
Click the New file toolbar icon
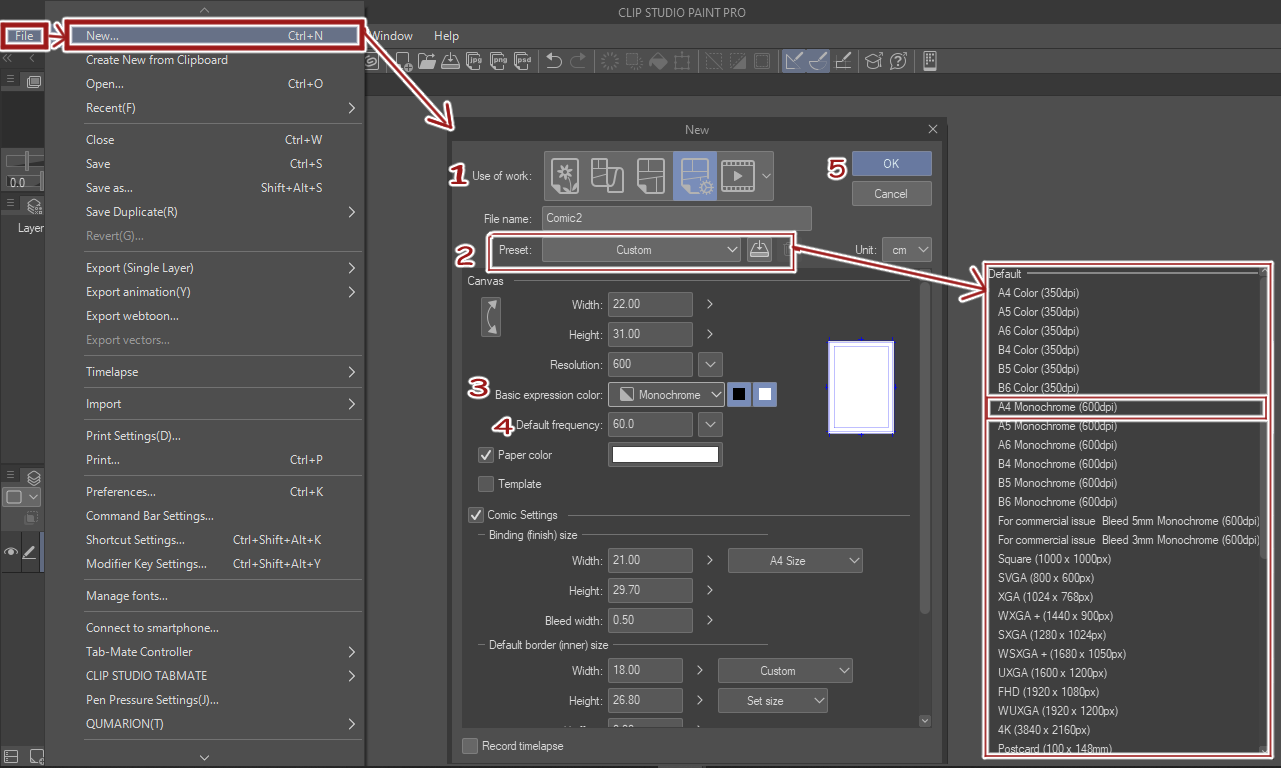coord(404,61)
